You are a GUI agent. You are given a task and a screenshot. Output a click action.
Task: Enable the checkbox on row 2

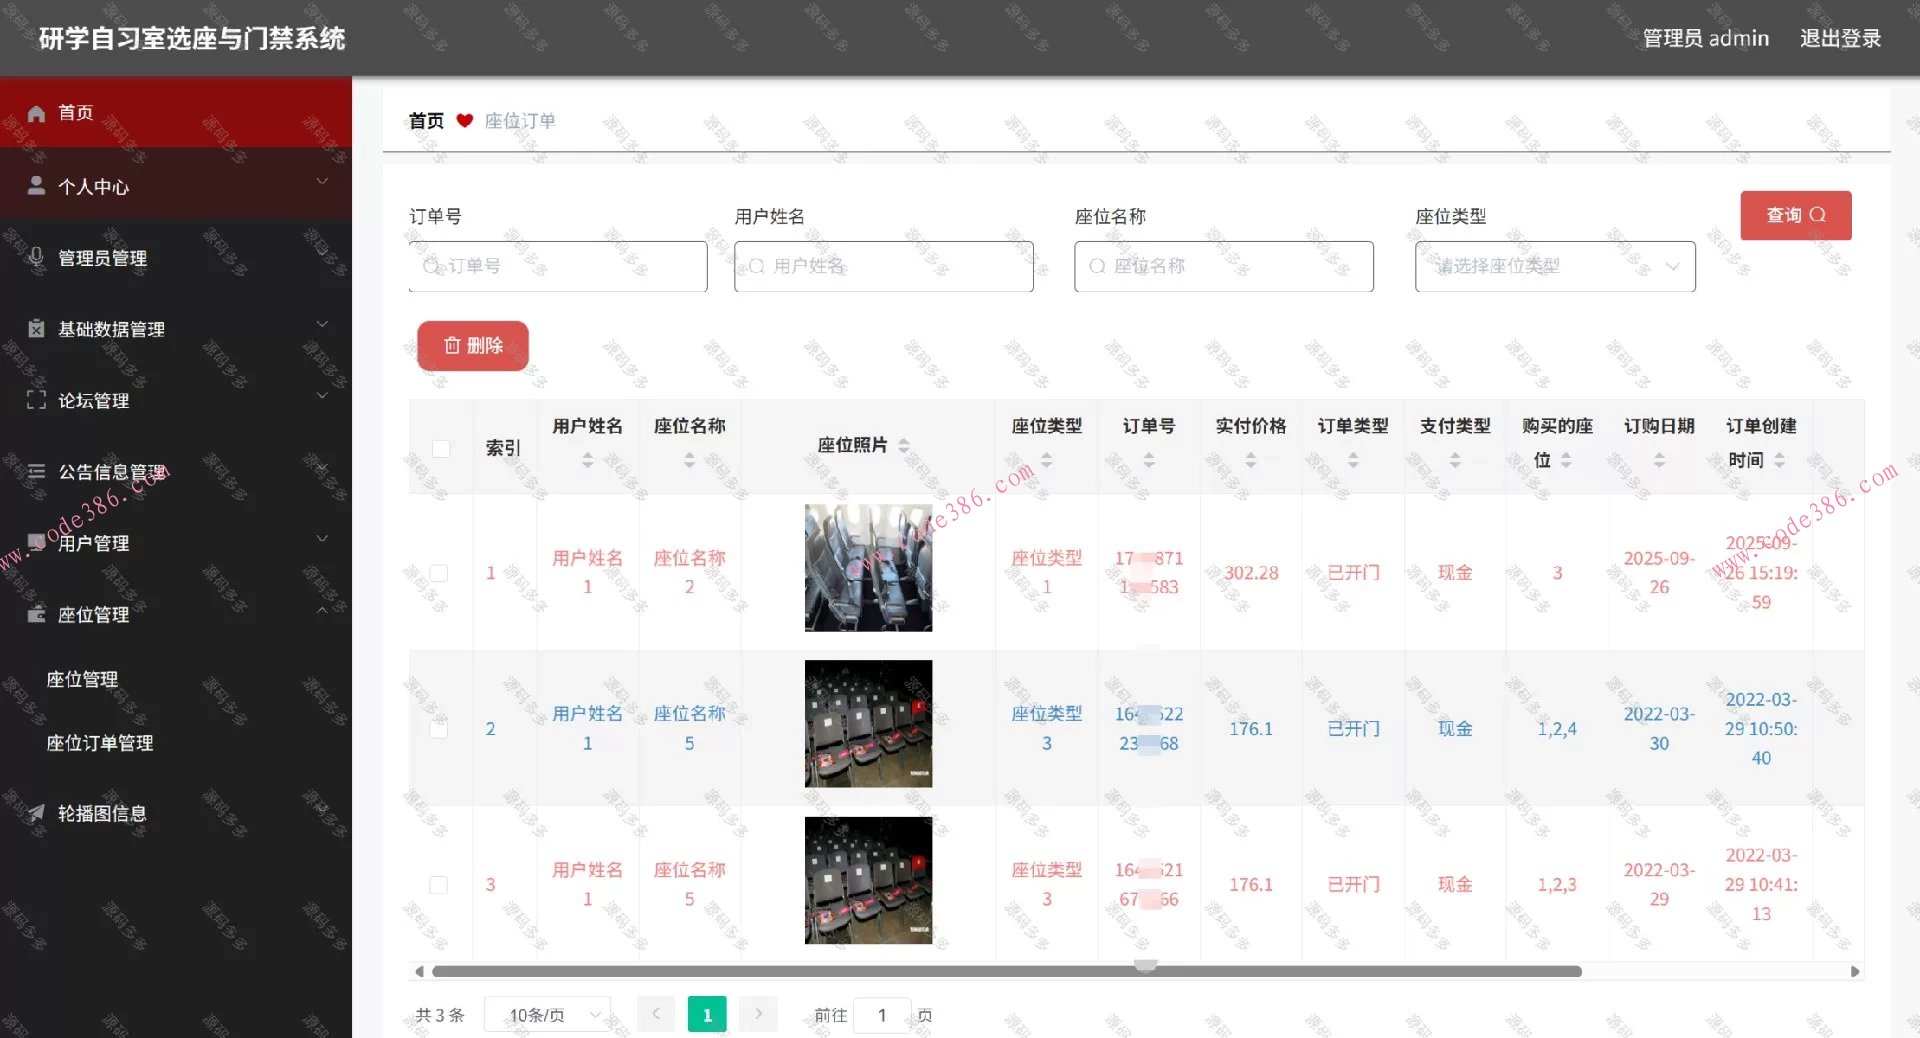(x=441, y=730)
